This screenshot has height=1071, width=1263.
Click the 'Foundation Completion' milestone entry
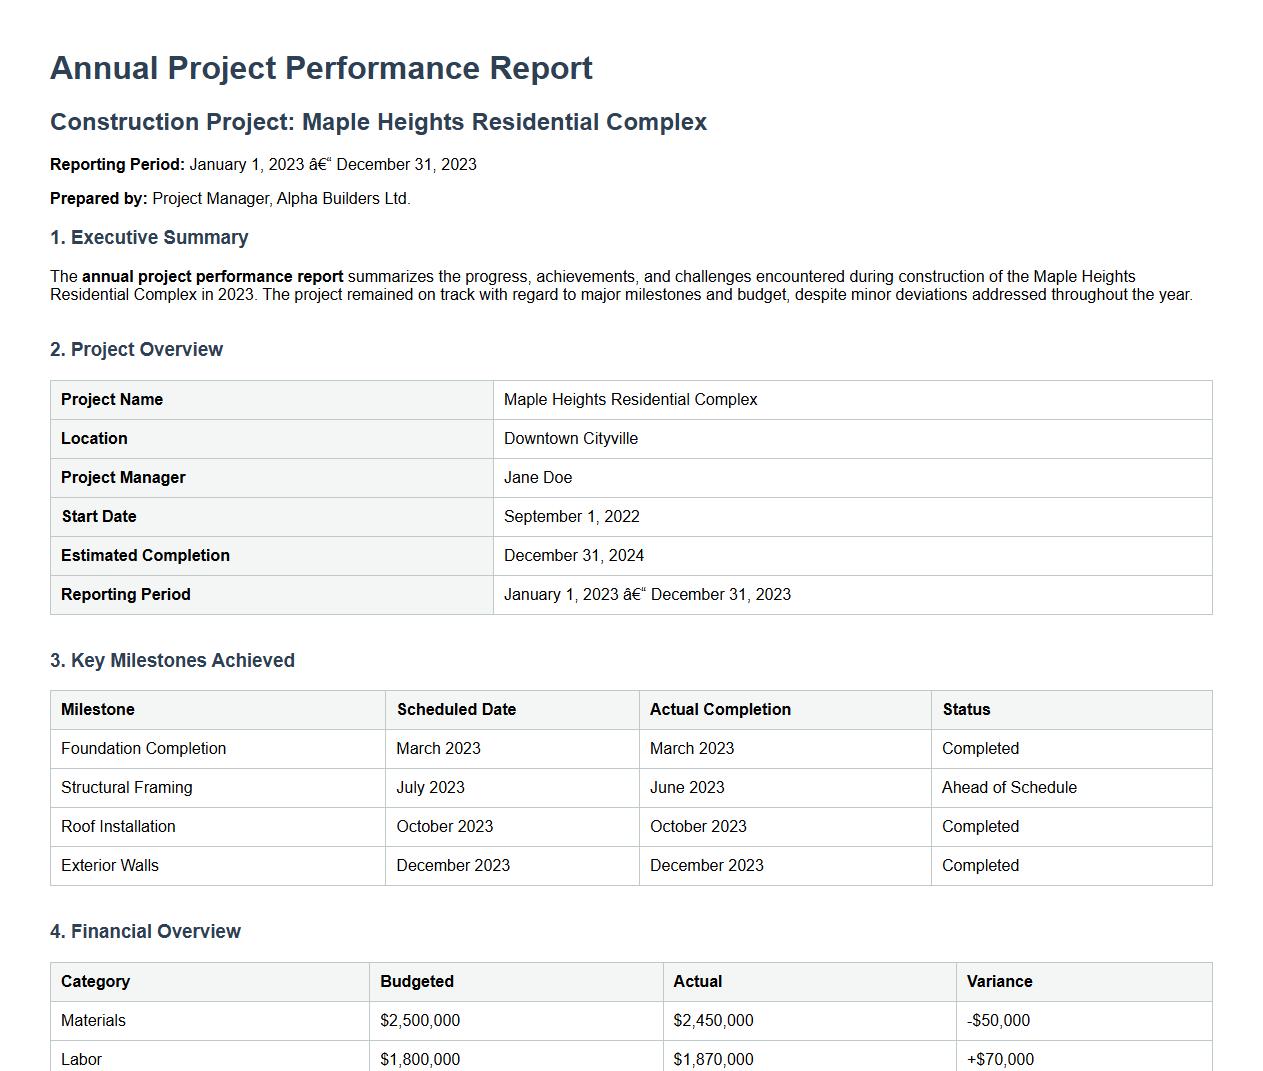(143, 748)
